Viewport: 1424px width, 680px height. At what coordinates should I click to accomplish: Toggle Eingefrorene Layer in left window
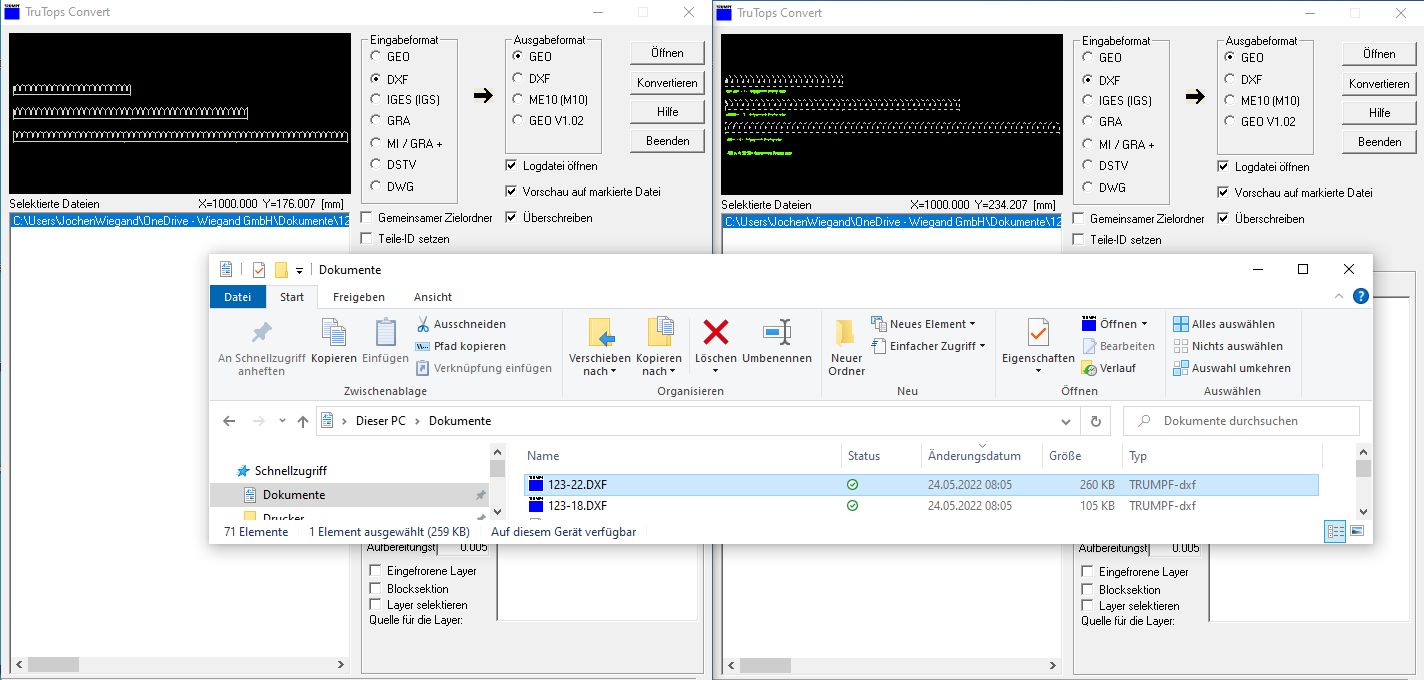point(376,571)
